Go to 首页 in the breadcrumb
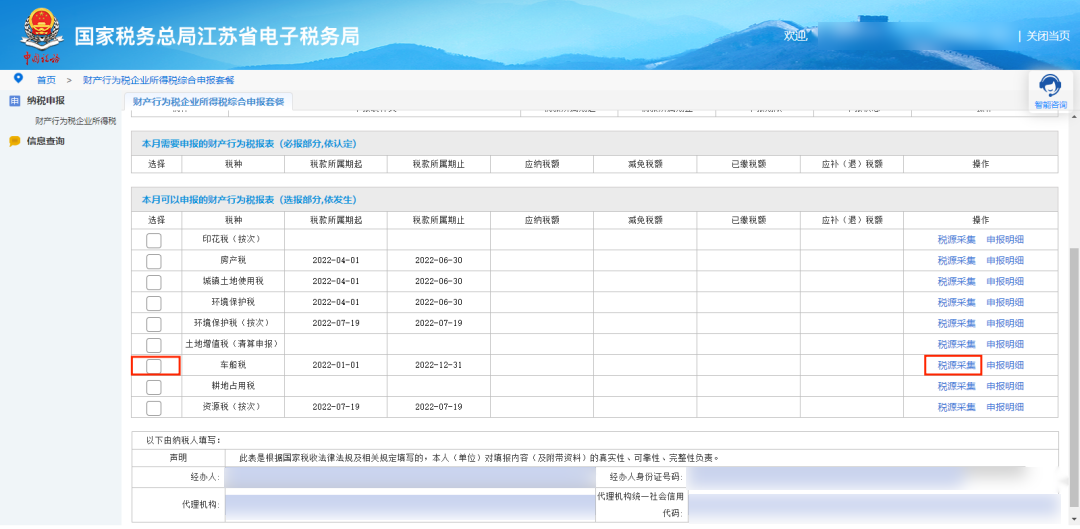 [x=46, y=80]
